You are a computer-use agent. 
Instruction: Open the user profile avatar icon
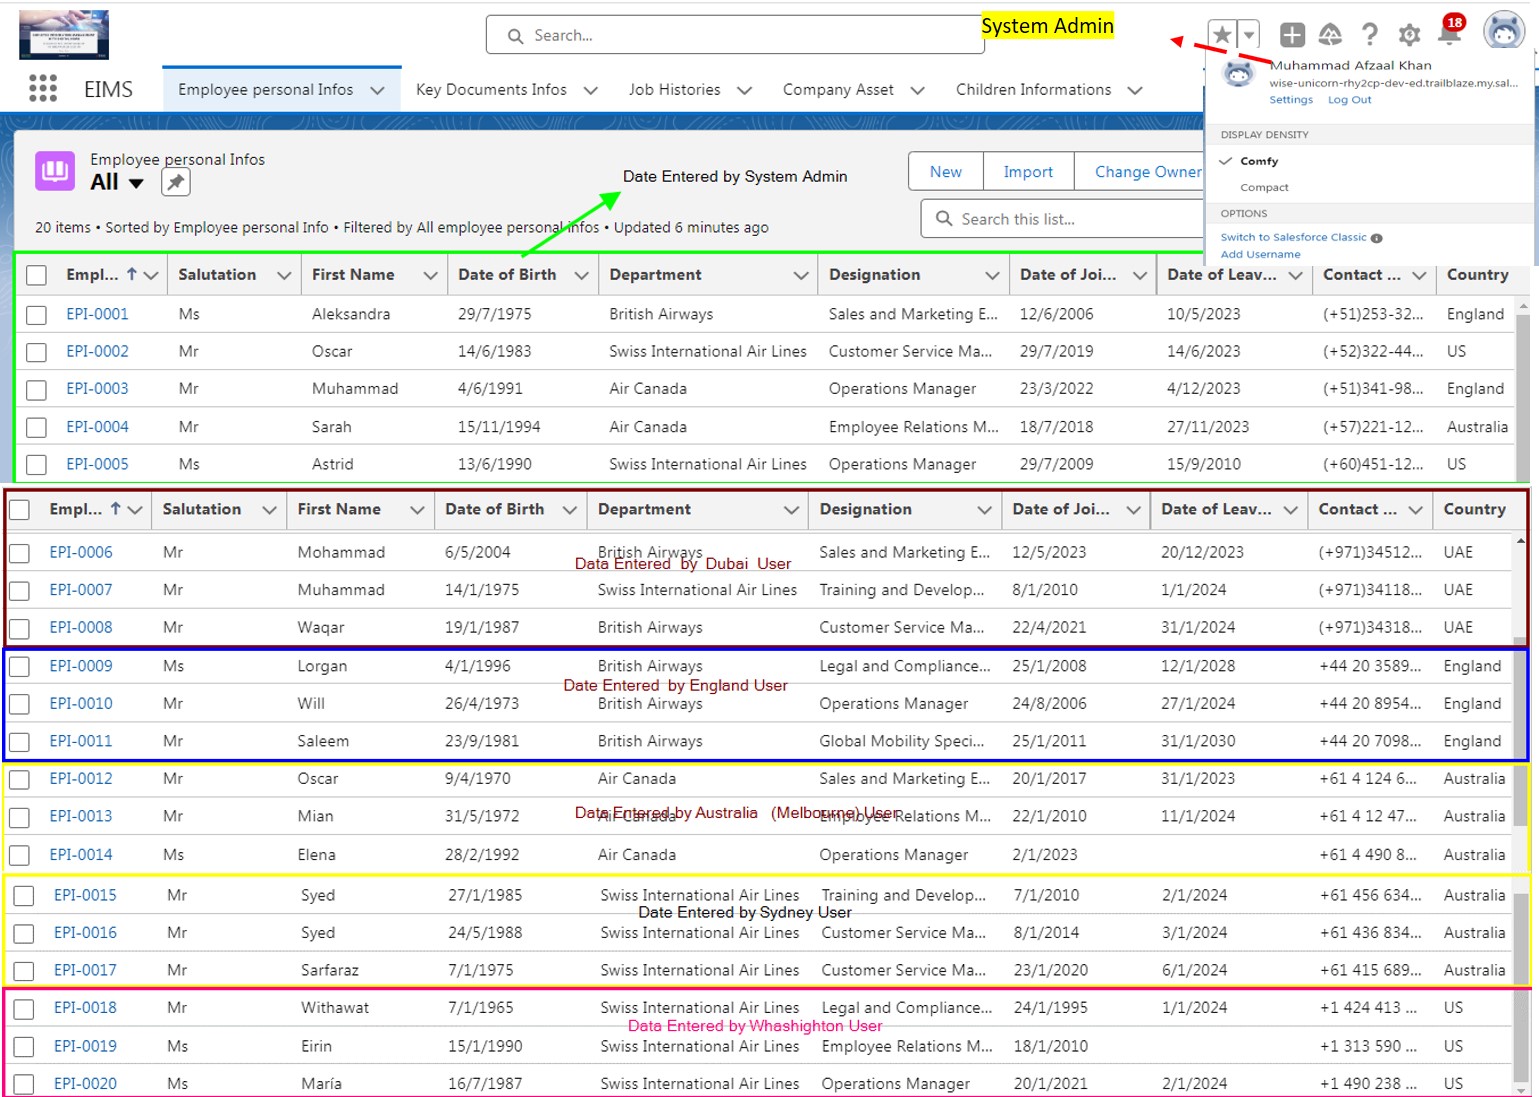[1503, 32]
